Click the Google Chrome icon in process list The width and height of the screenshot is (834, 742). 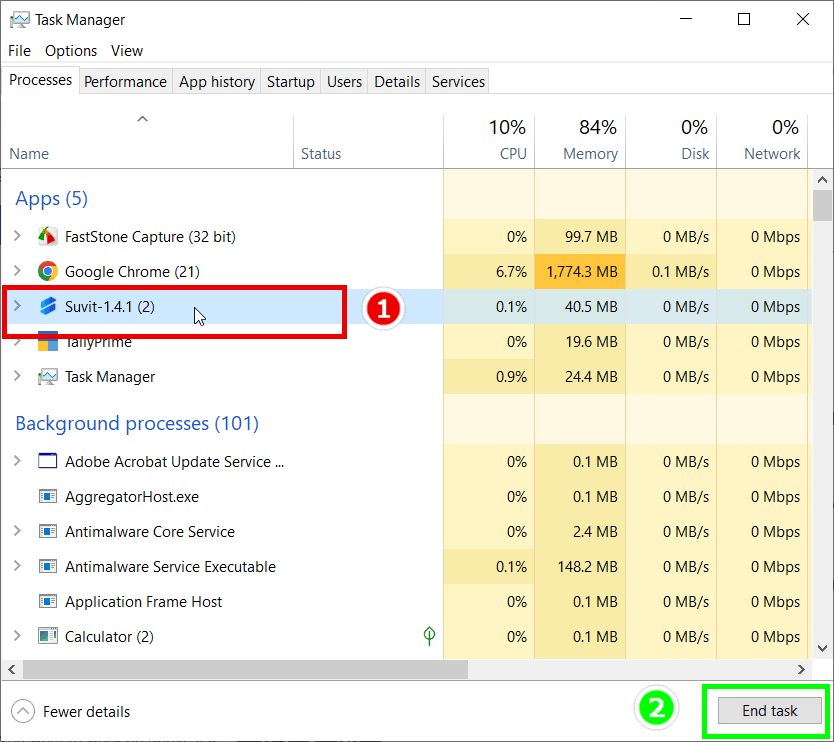point(47,271)
